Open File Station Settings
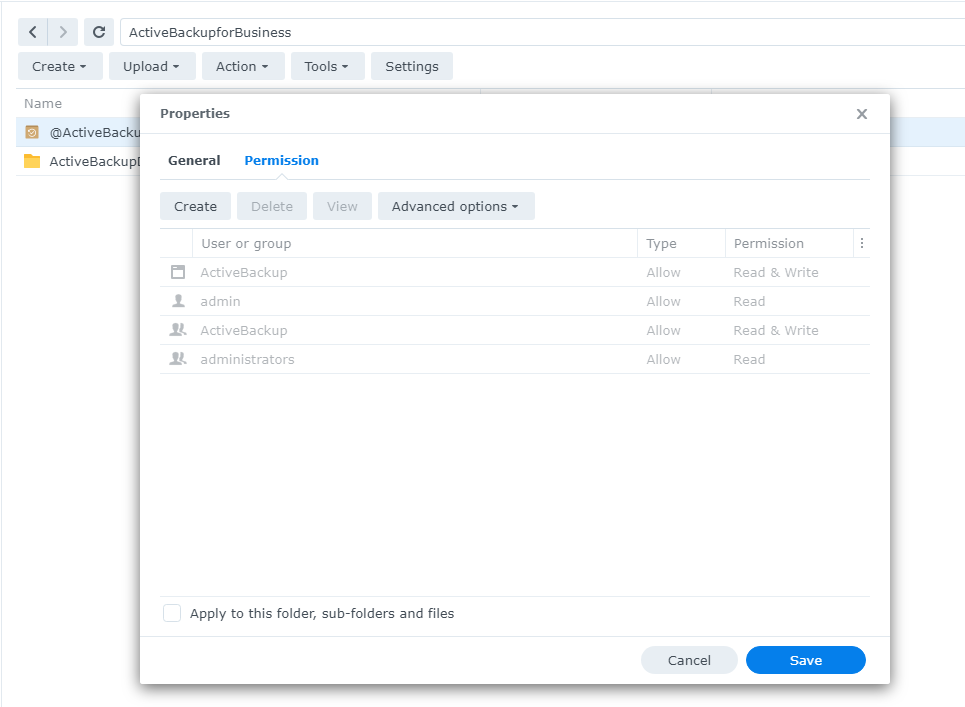 click(411, 66)
